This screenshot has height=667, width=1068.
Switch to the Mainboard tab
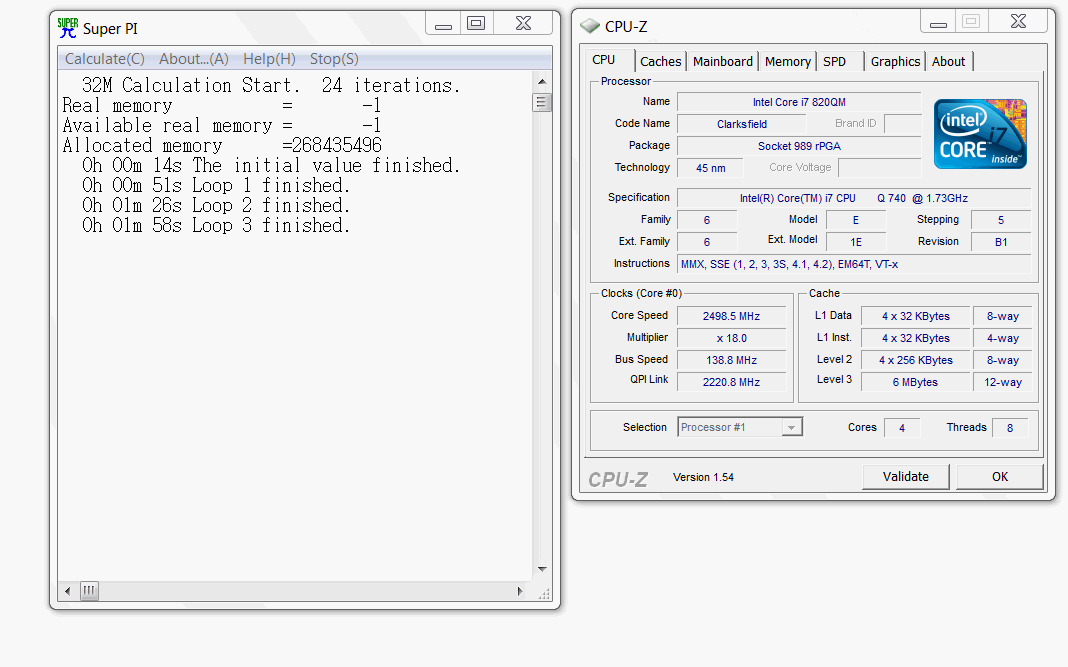[x=723, y=61]
